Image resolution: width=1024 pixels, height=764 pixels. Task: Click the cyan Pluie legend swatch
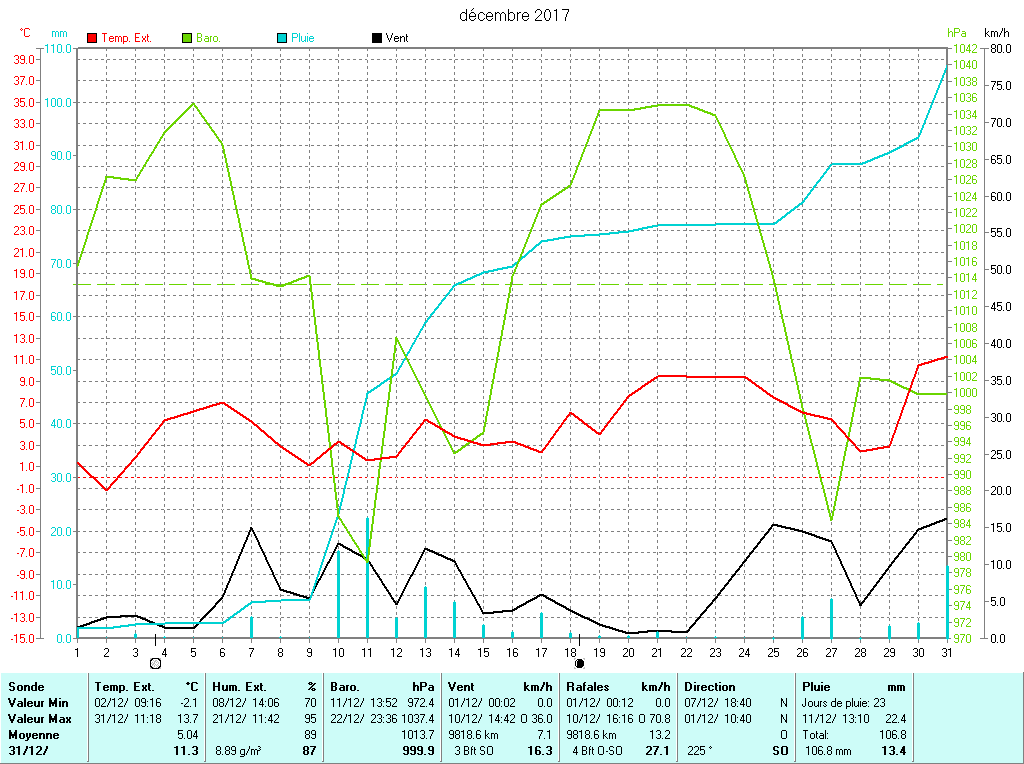[x=282, y=38]
